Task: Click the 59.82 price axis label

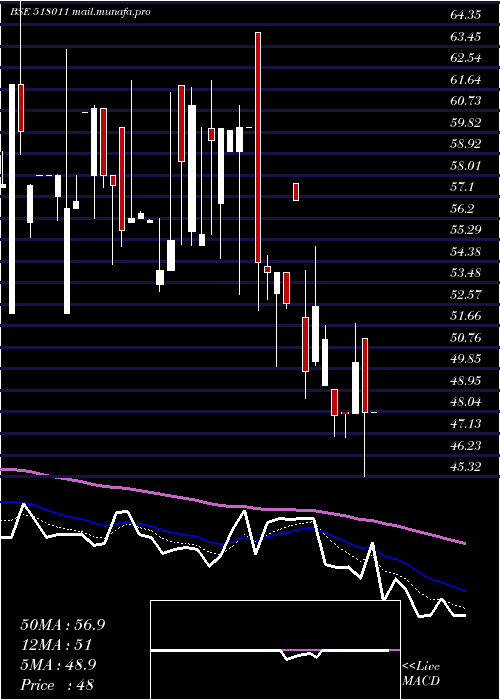Action: (466, 123)
